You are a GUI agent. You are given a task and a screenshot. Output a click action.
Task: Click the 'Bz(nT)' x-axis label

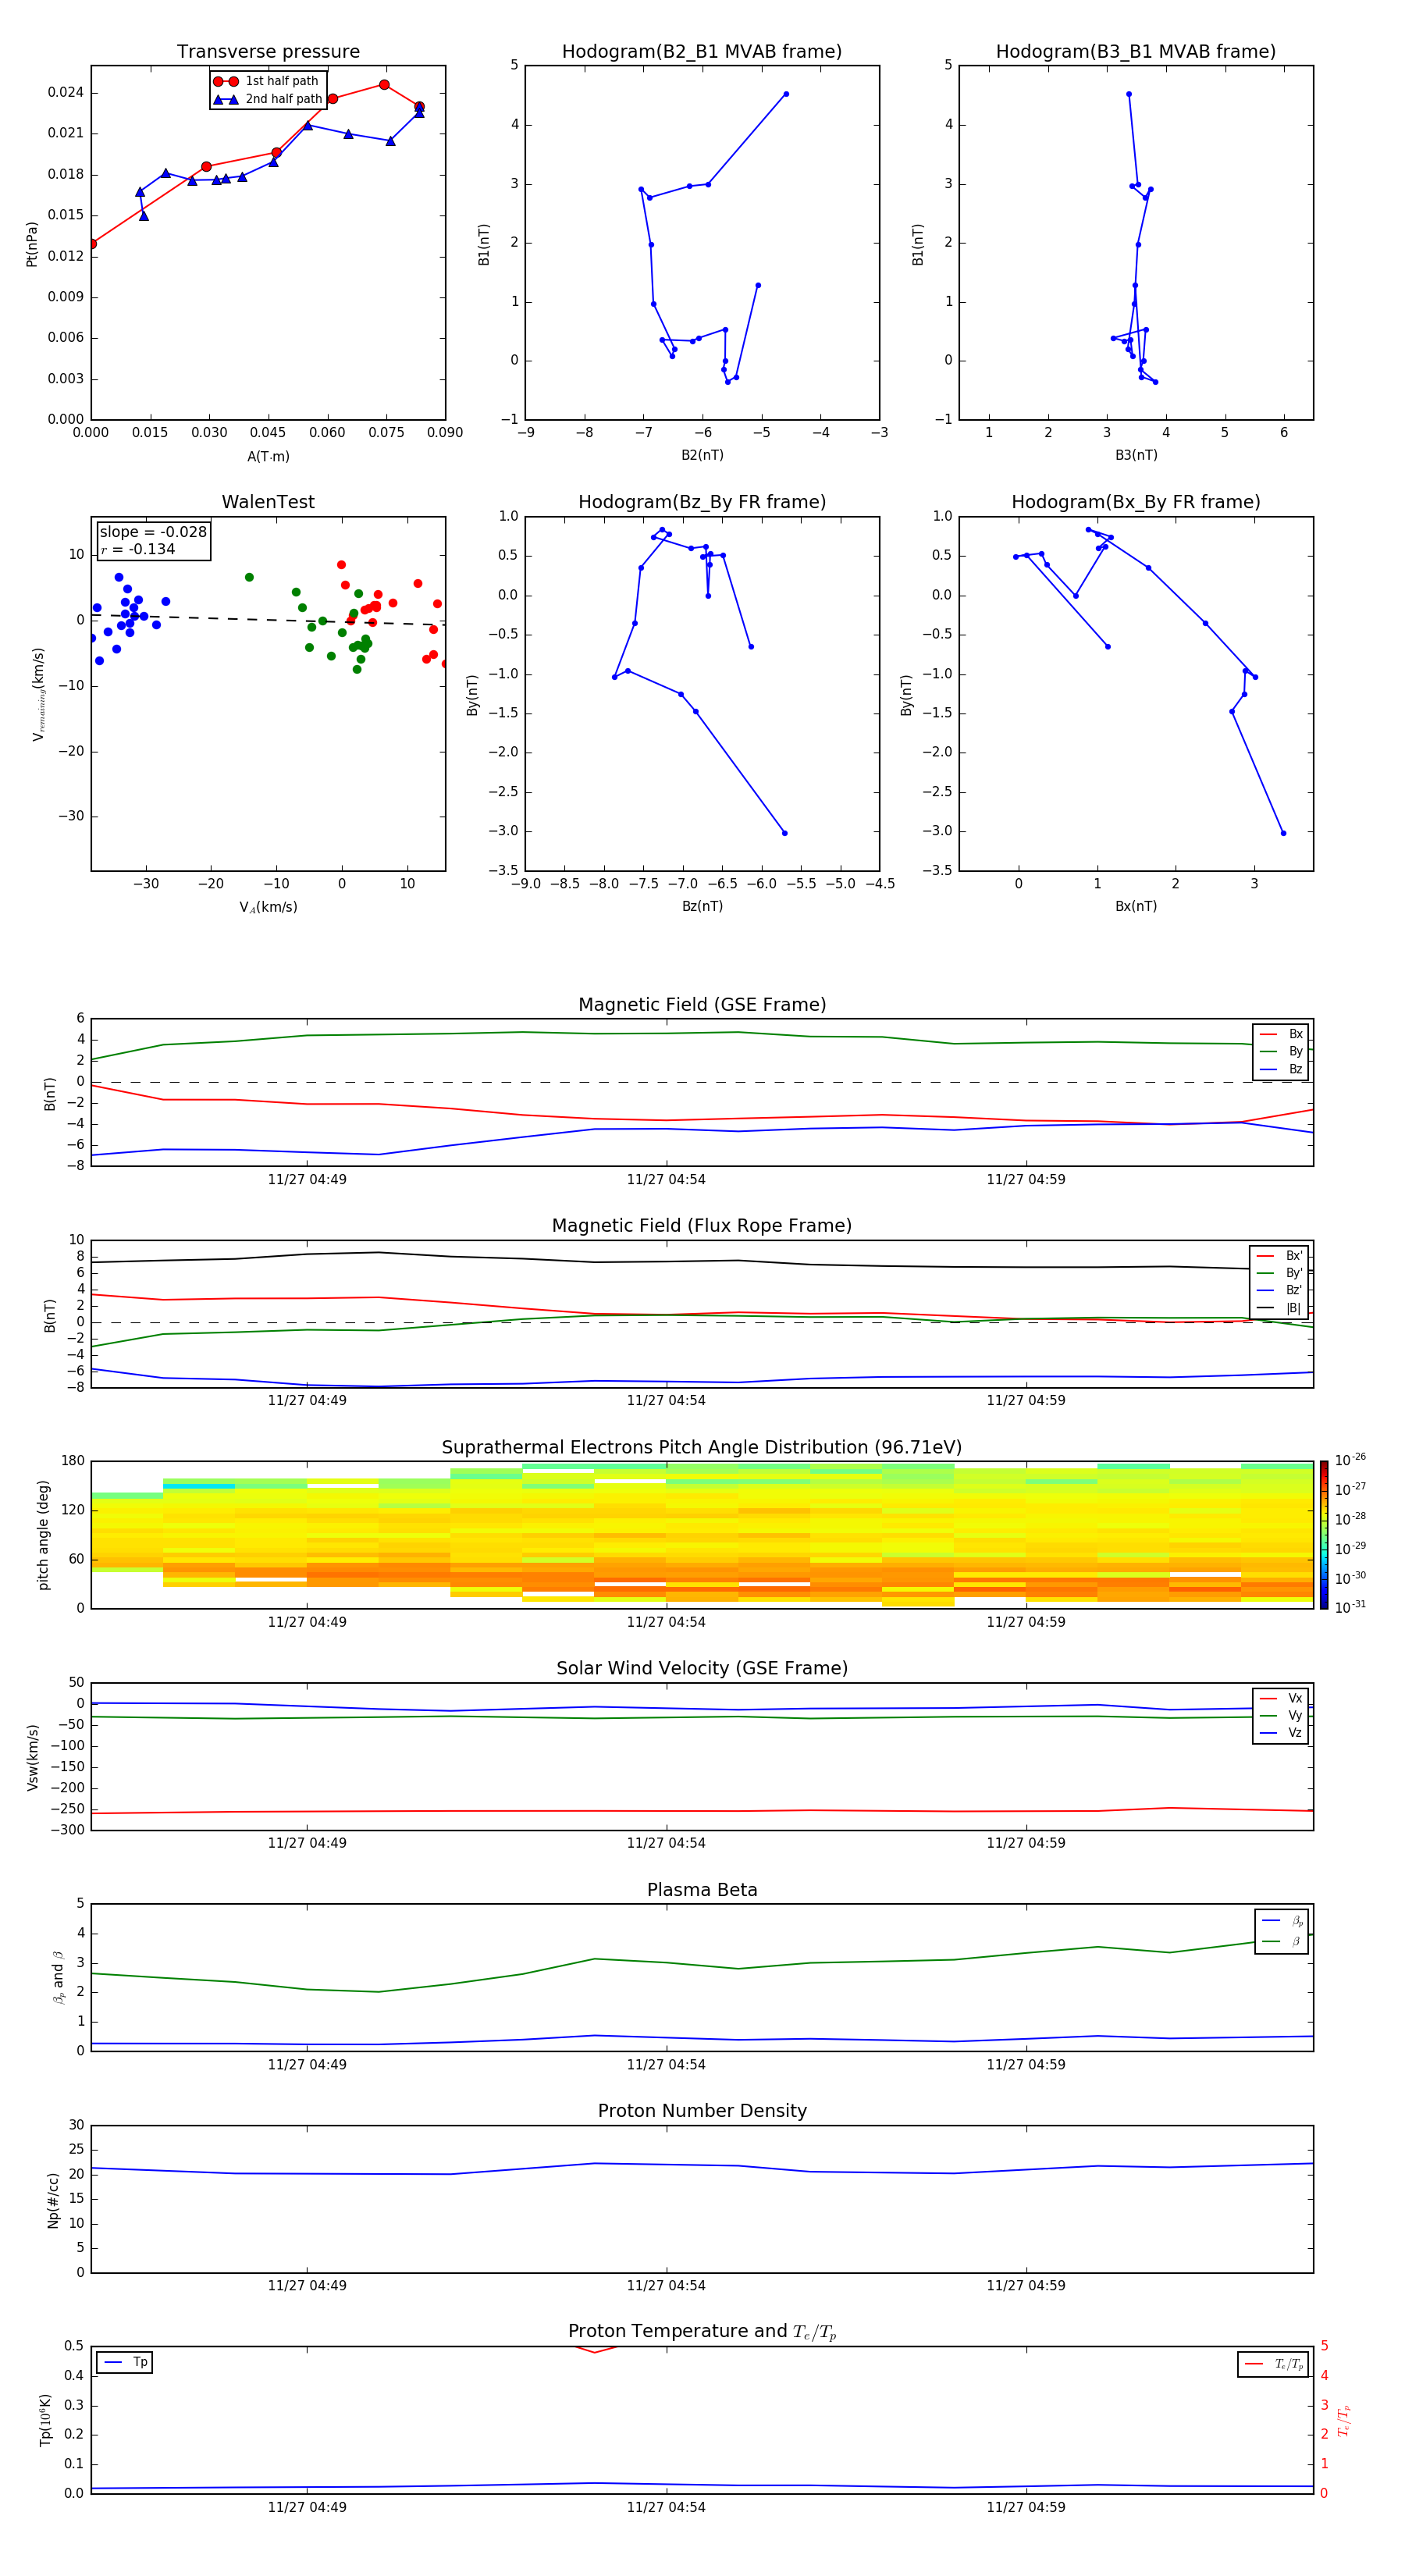[x=702, y=906]
